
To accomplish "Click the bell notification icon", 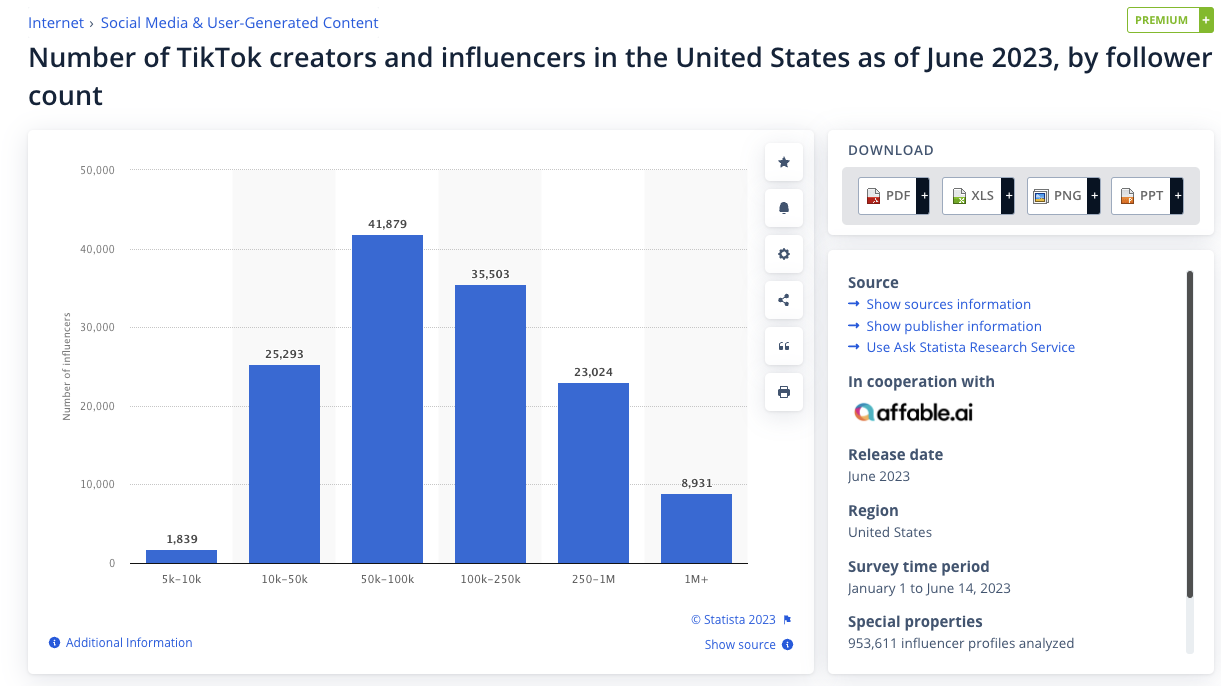I will pyautogui.click(x=784, y=208).
